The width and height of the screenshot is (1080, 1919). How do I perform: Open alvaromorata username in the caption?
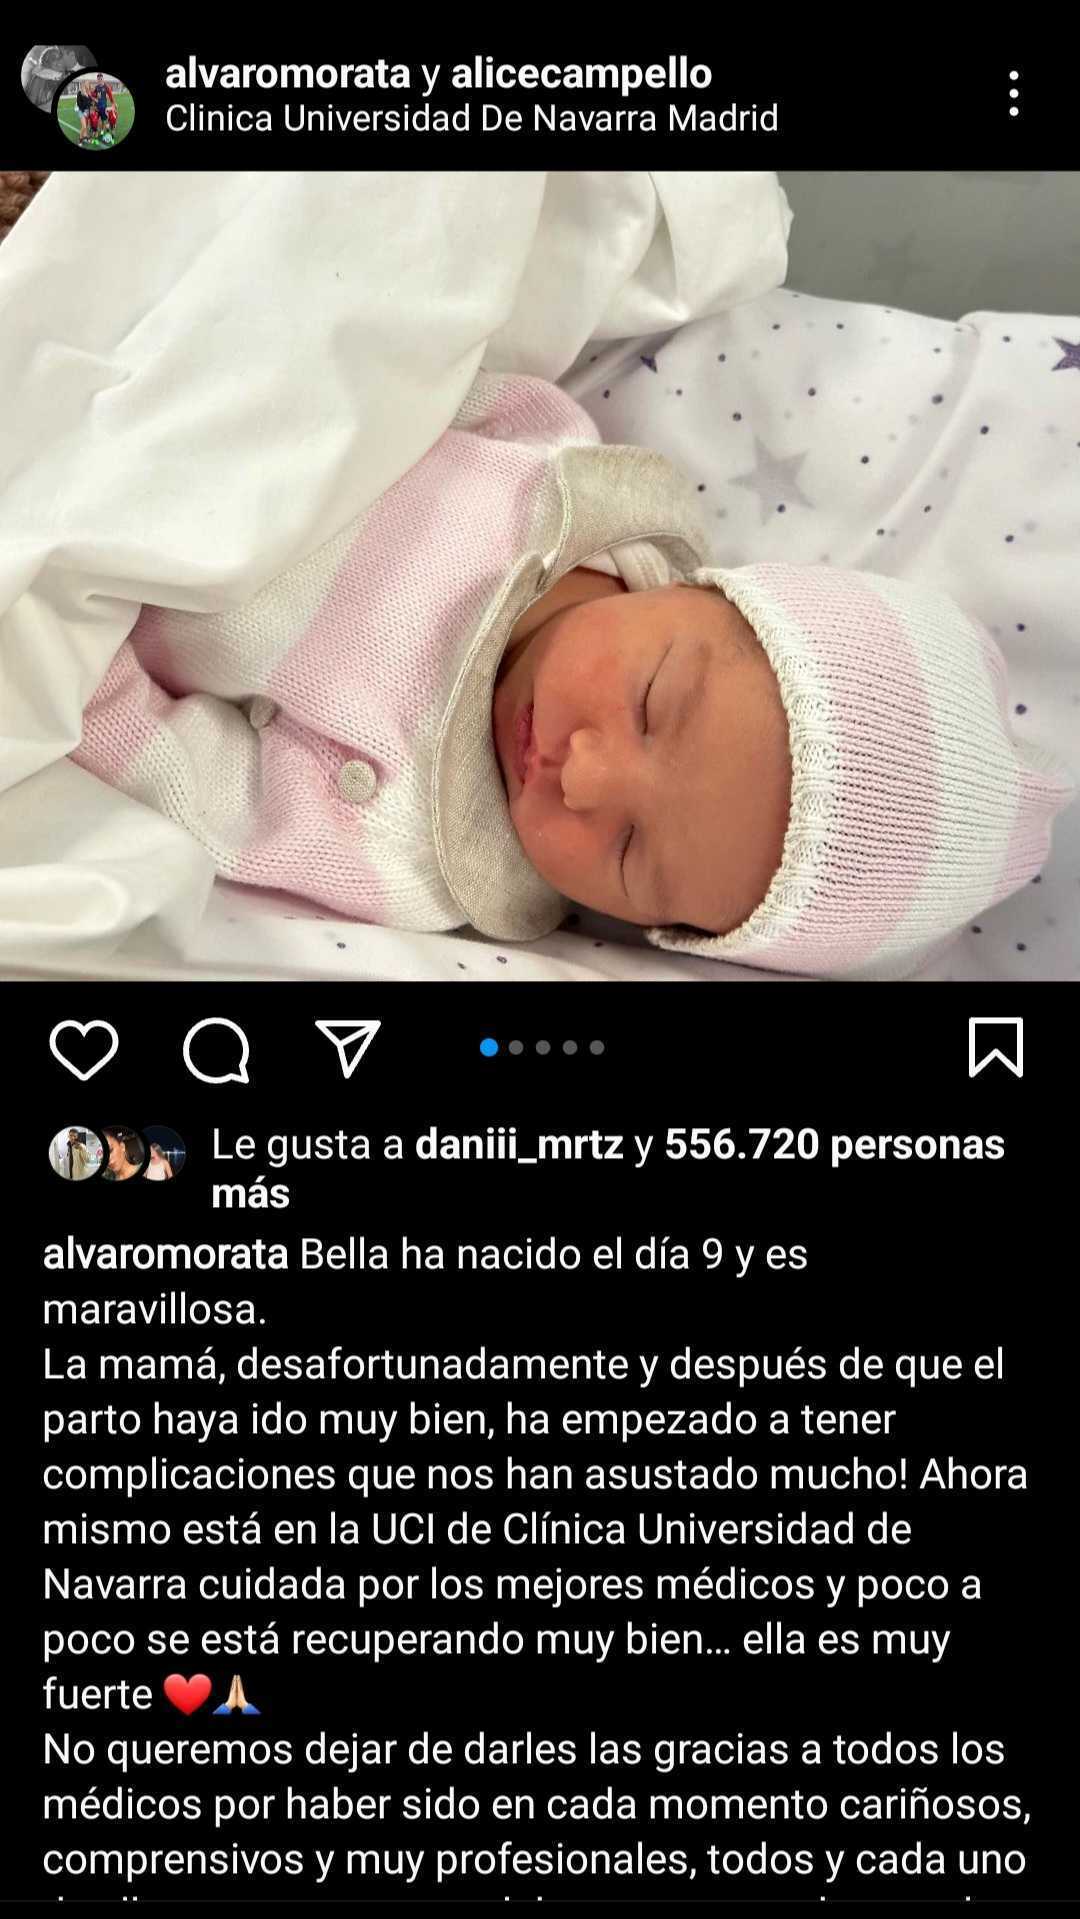(166, 1254)
